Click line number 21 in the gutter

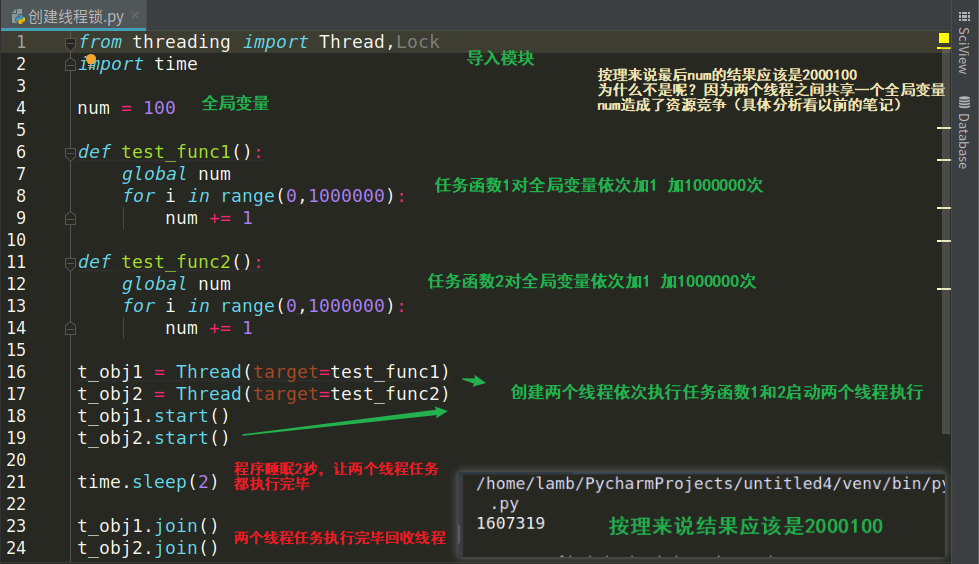click(x=16, y=482)
